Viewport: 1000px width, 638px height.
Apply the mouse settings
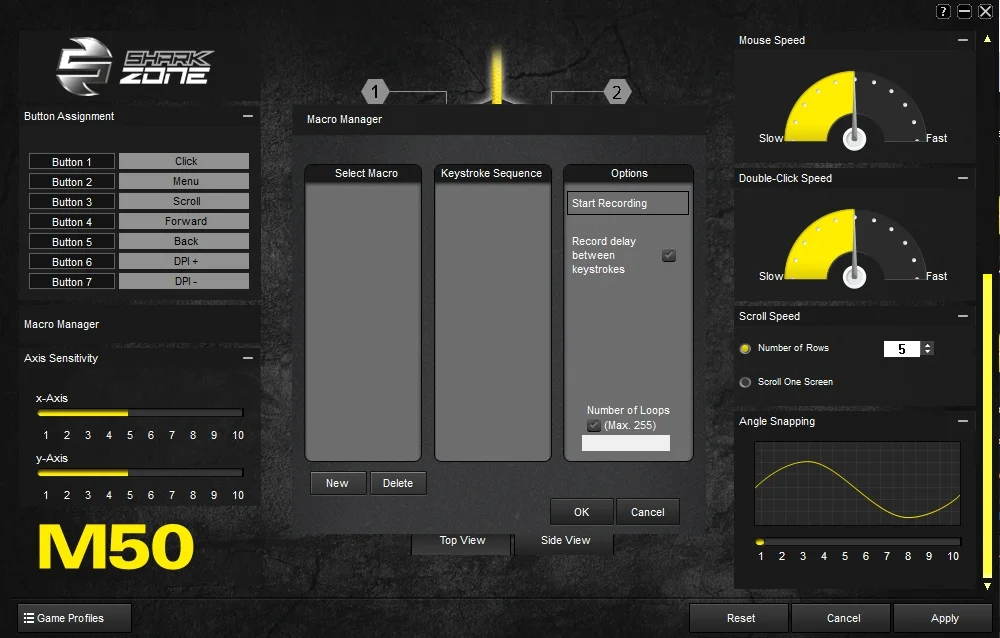point(944,618)
